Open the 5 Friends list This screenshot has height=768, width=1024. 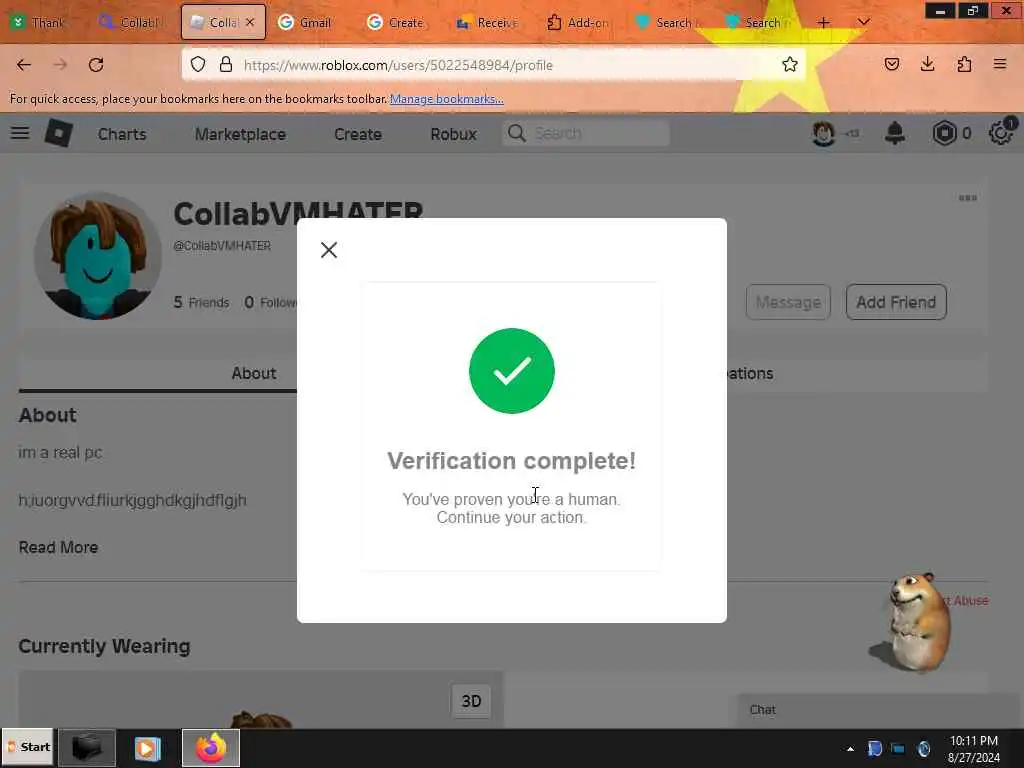(201, 302)
